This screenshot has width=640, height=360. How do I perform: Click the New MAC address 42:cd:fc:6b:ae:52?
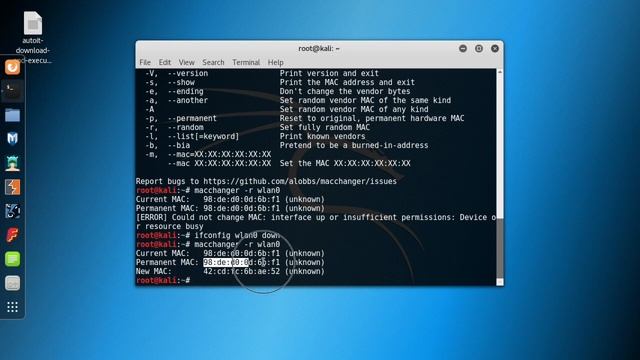click(x=242, y=271)
